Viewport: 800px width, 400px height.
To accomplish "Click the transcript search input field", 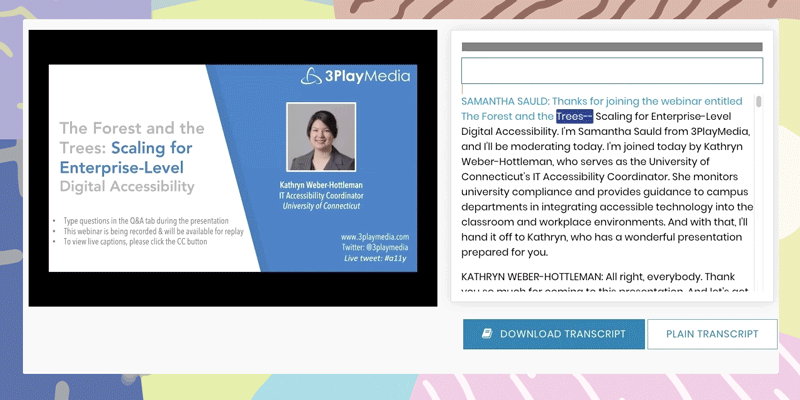I will (x=611, y=71).
